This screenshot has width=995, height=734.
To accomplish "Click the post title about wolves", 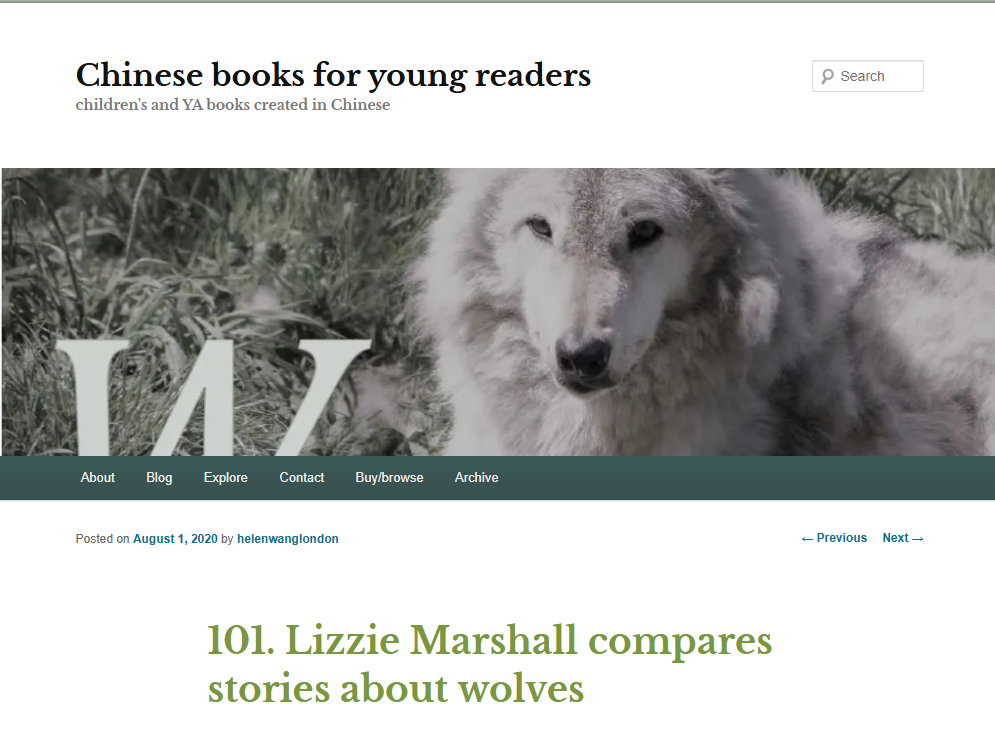I will point(490,664).
